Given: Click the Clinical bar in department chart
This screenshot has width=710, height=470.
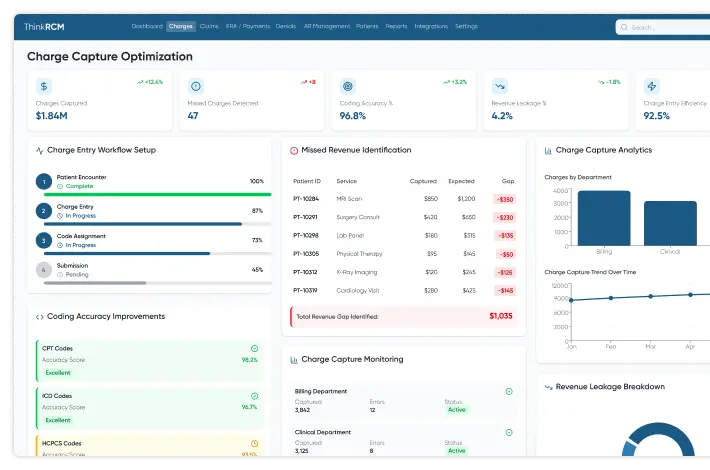Looking at the screenshot, I should (x=670, y=223).
